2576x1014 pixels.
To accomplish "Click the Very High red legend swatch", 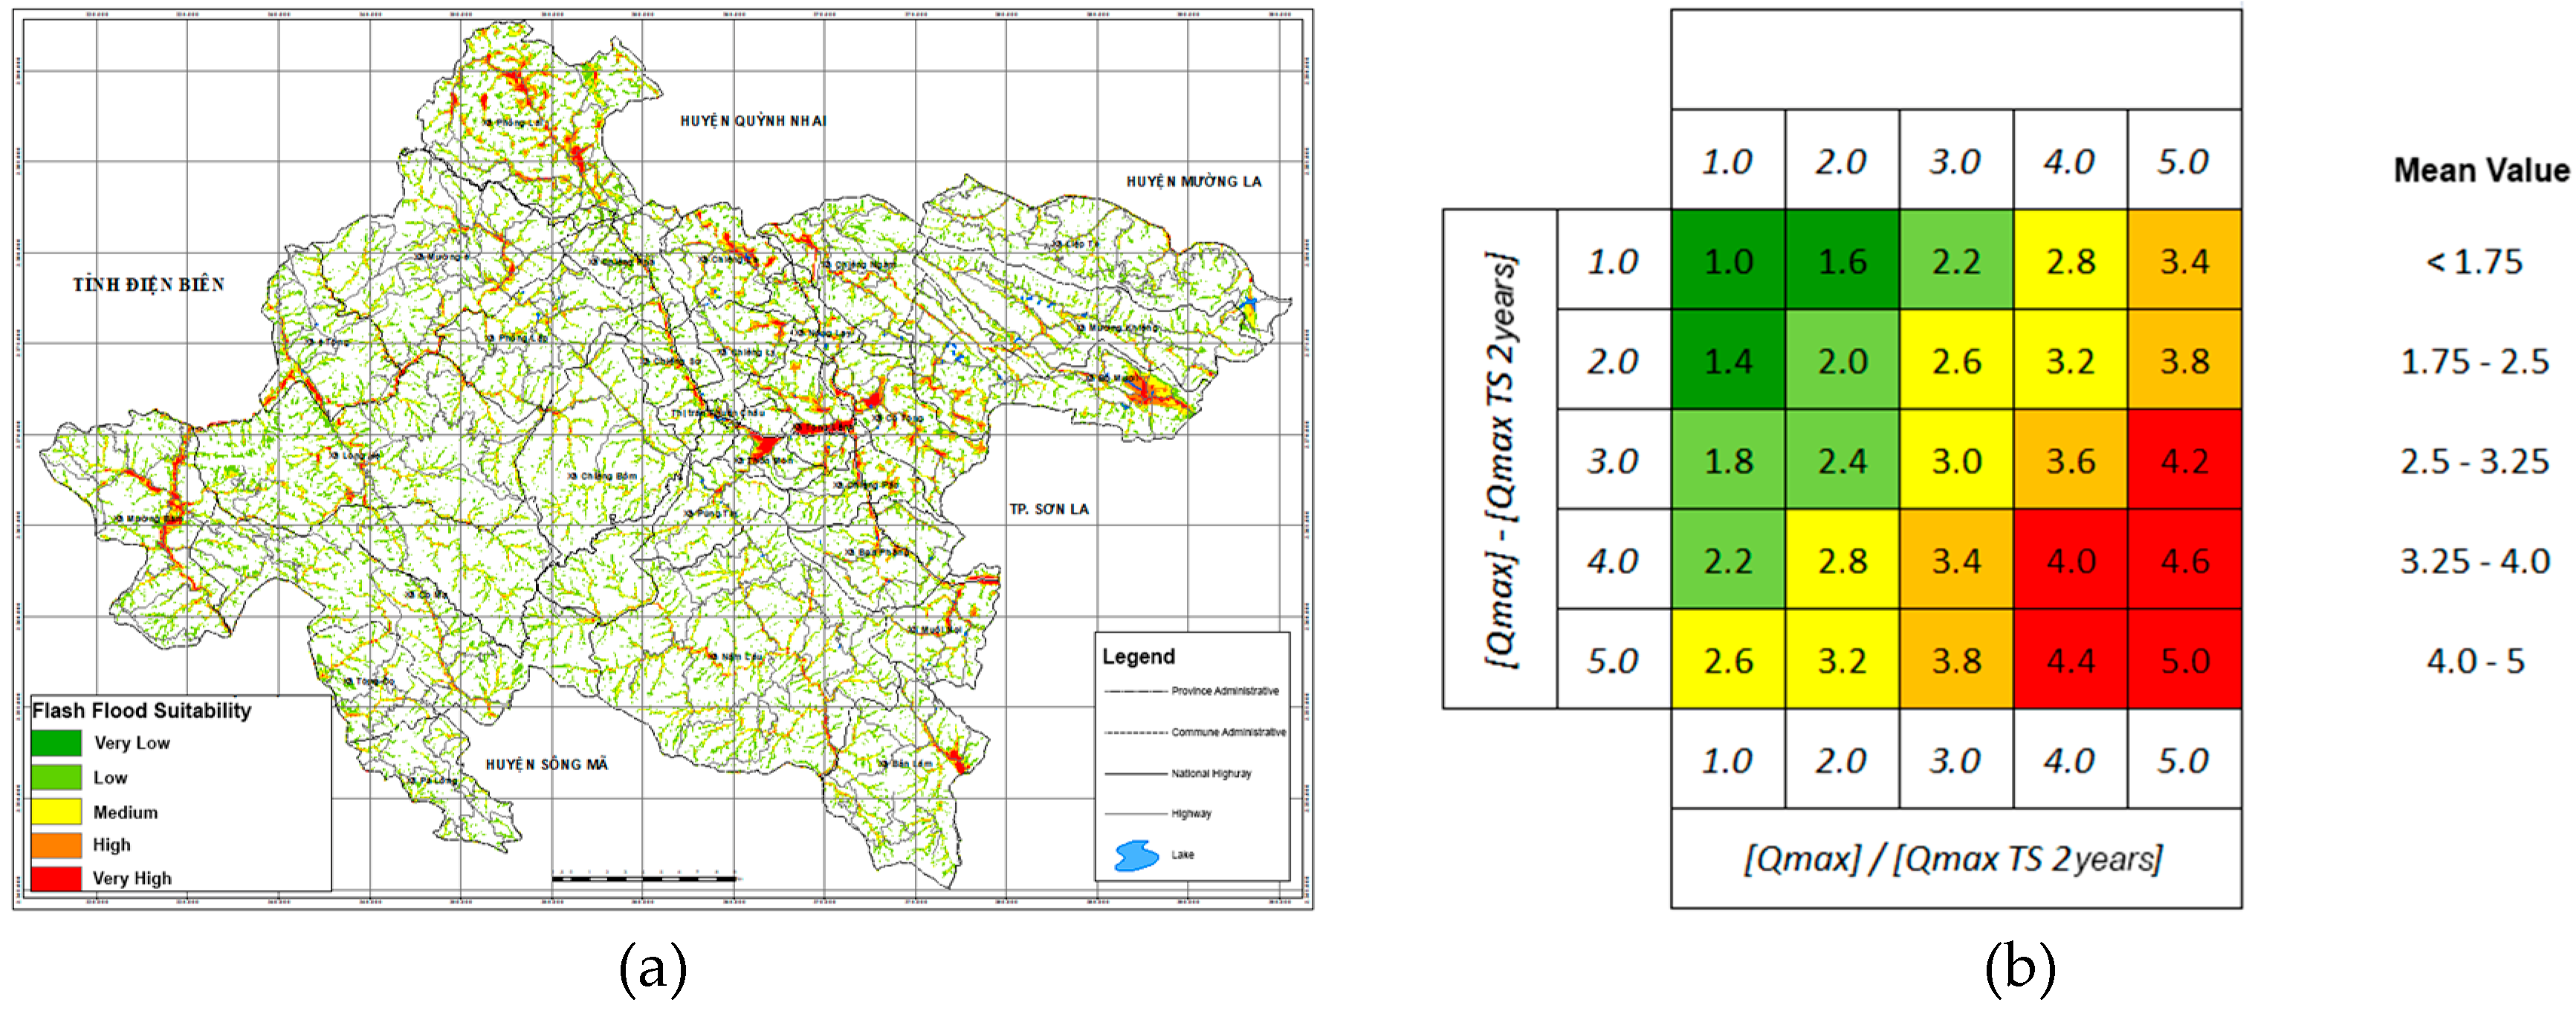I will click(x=56, y=878).
